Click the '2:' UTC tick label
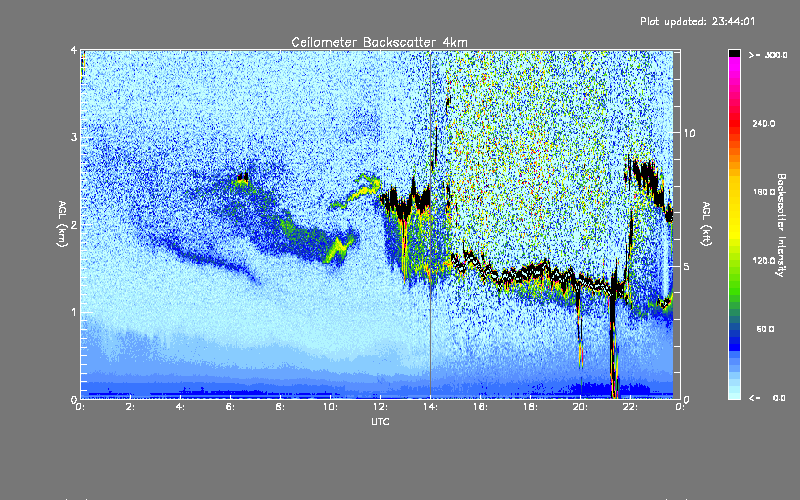The image size is (800, 500). click(131, 407)
